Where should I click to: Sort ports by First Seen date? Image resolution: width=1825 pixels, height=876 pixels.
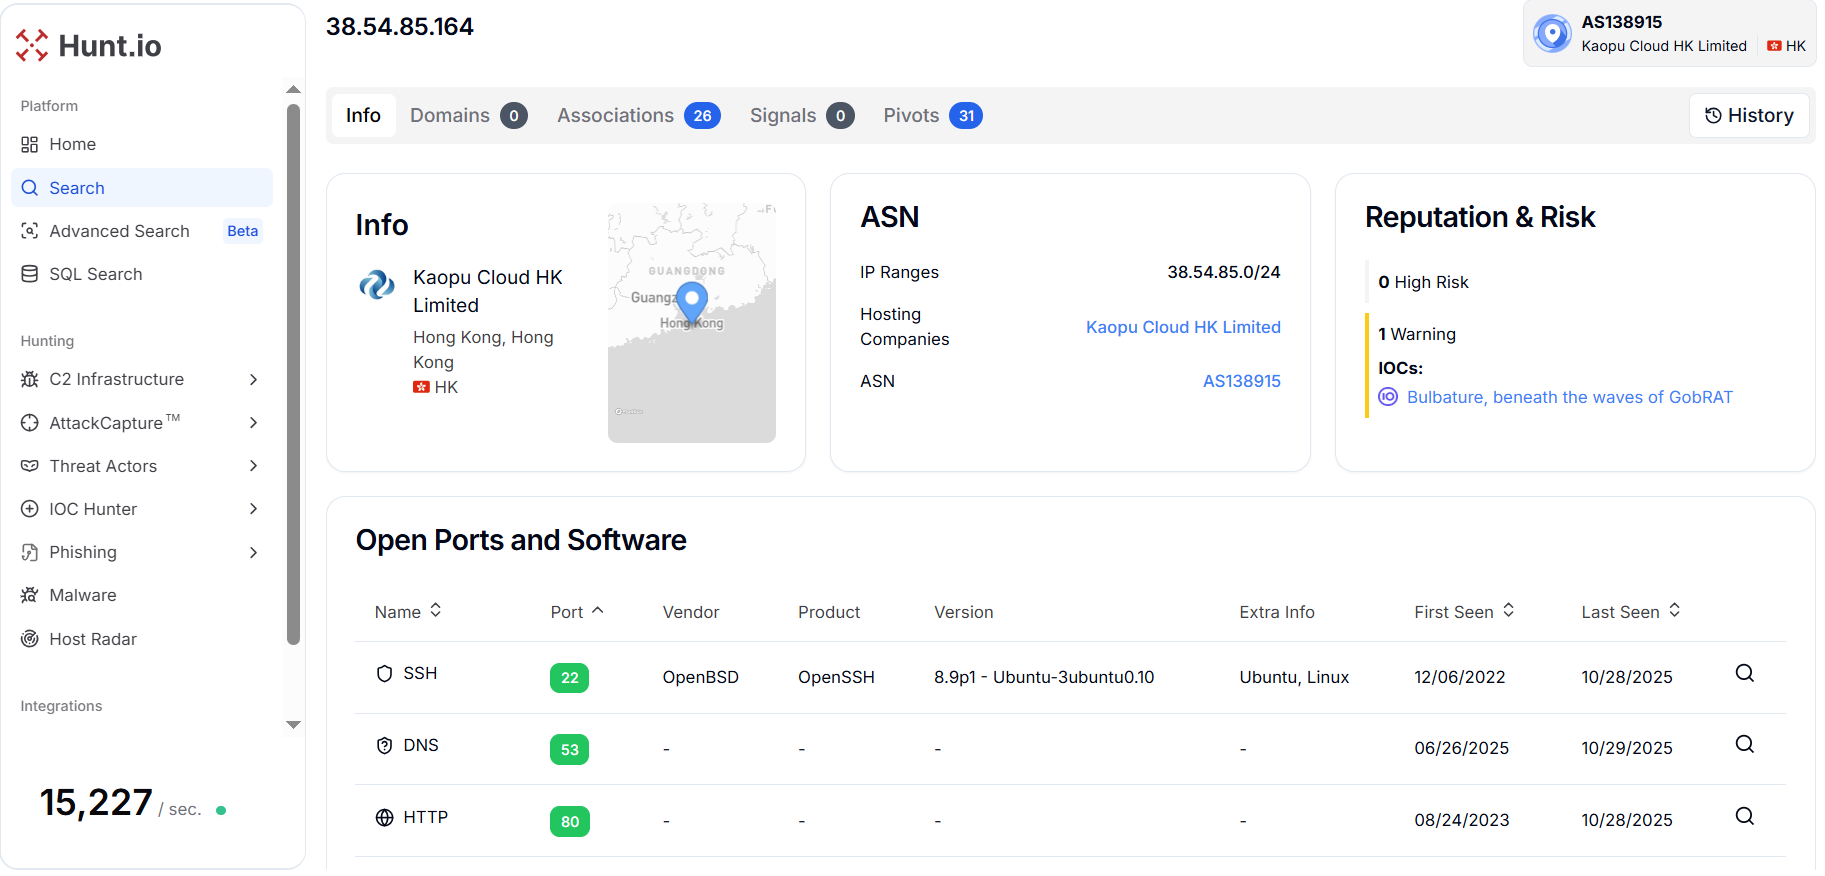[x=1463, y=612]
